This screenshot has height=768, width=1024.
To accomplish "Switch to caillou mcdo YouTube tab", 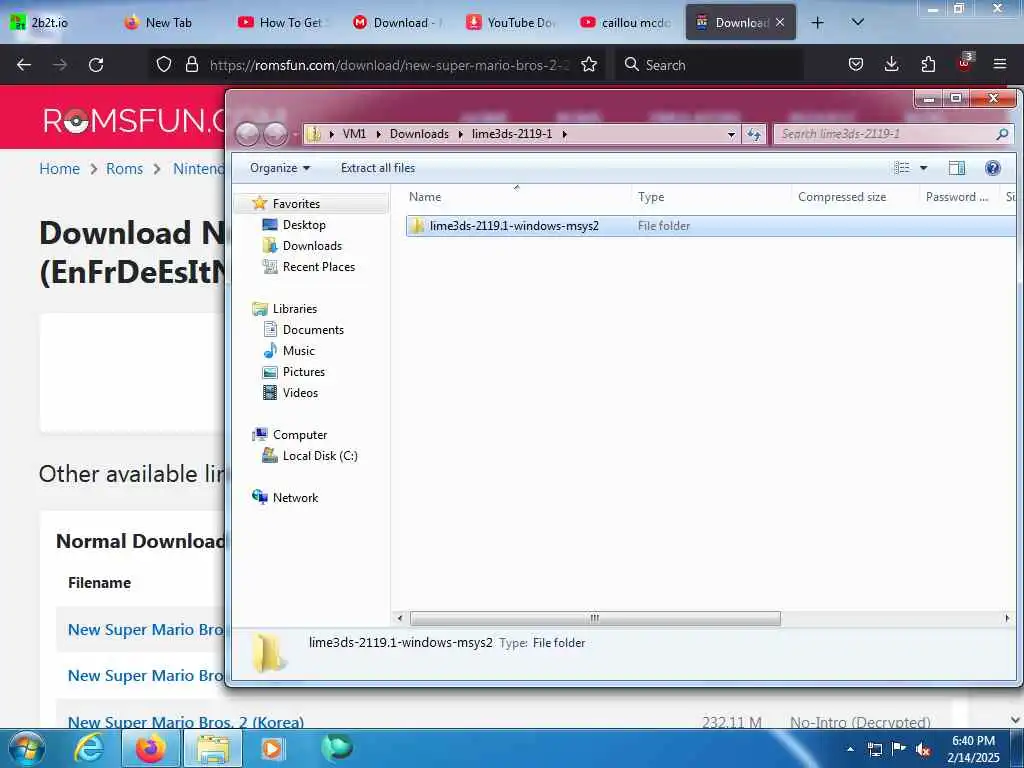I will 626,23.
